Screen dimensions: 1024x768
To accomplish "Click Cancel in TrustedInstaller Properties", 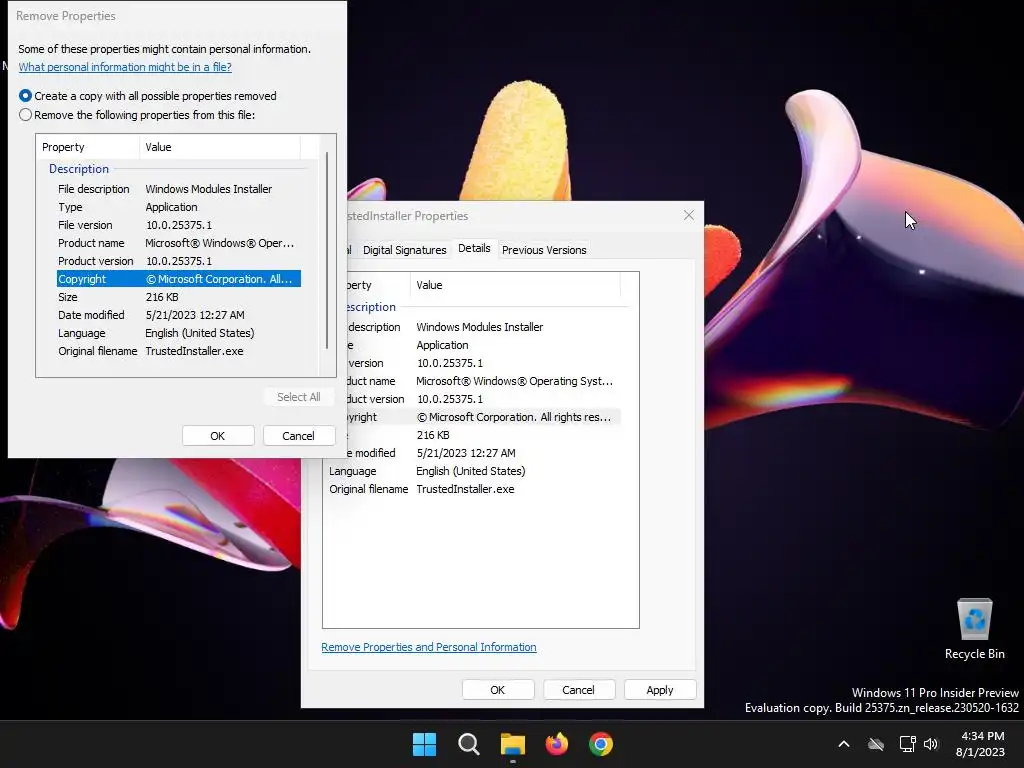I will [x=579, y=690].
